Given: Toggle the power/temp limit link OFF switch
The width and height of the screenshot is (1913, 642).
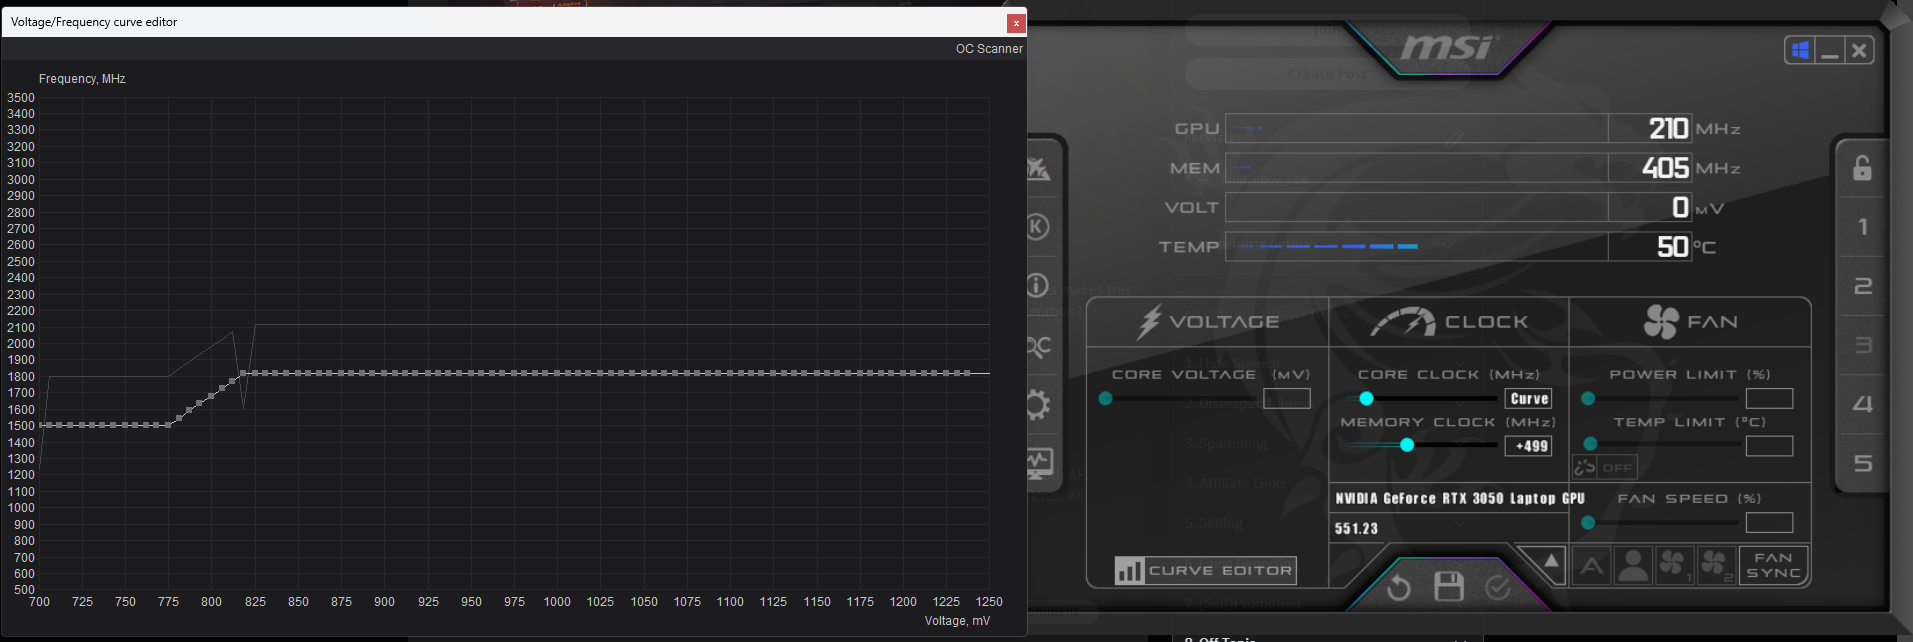Looking at the screenshot, I should (1605, 467).
